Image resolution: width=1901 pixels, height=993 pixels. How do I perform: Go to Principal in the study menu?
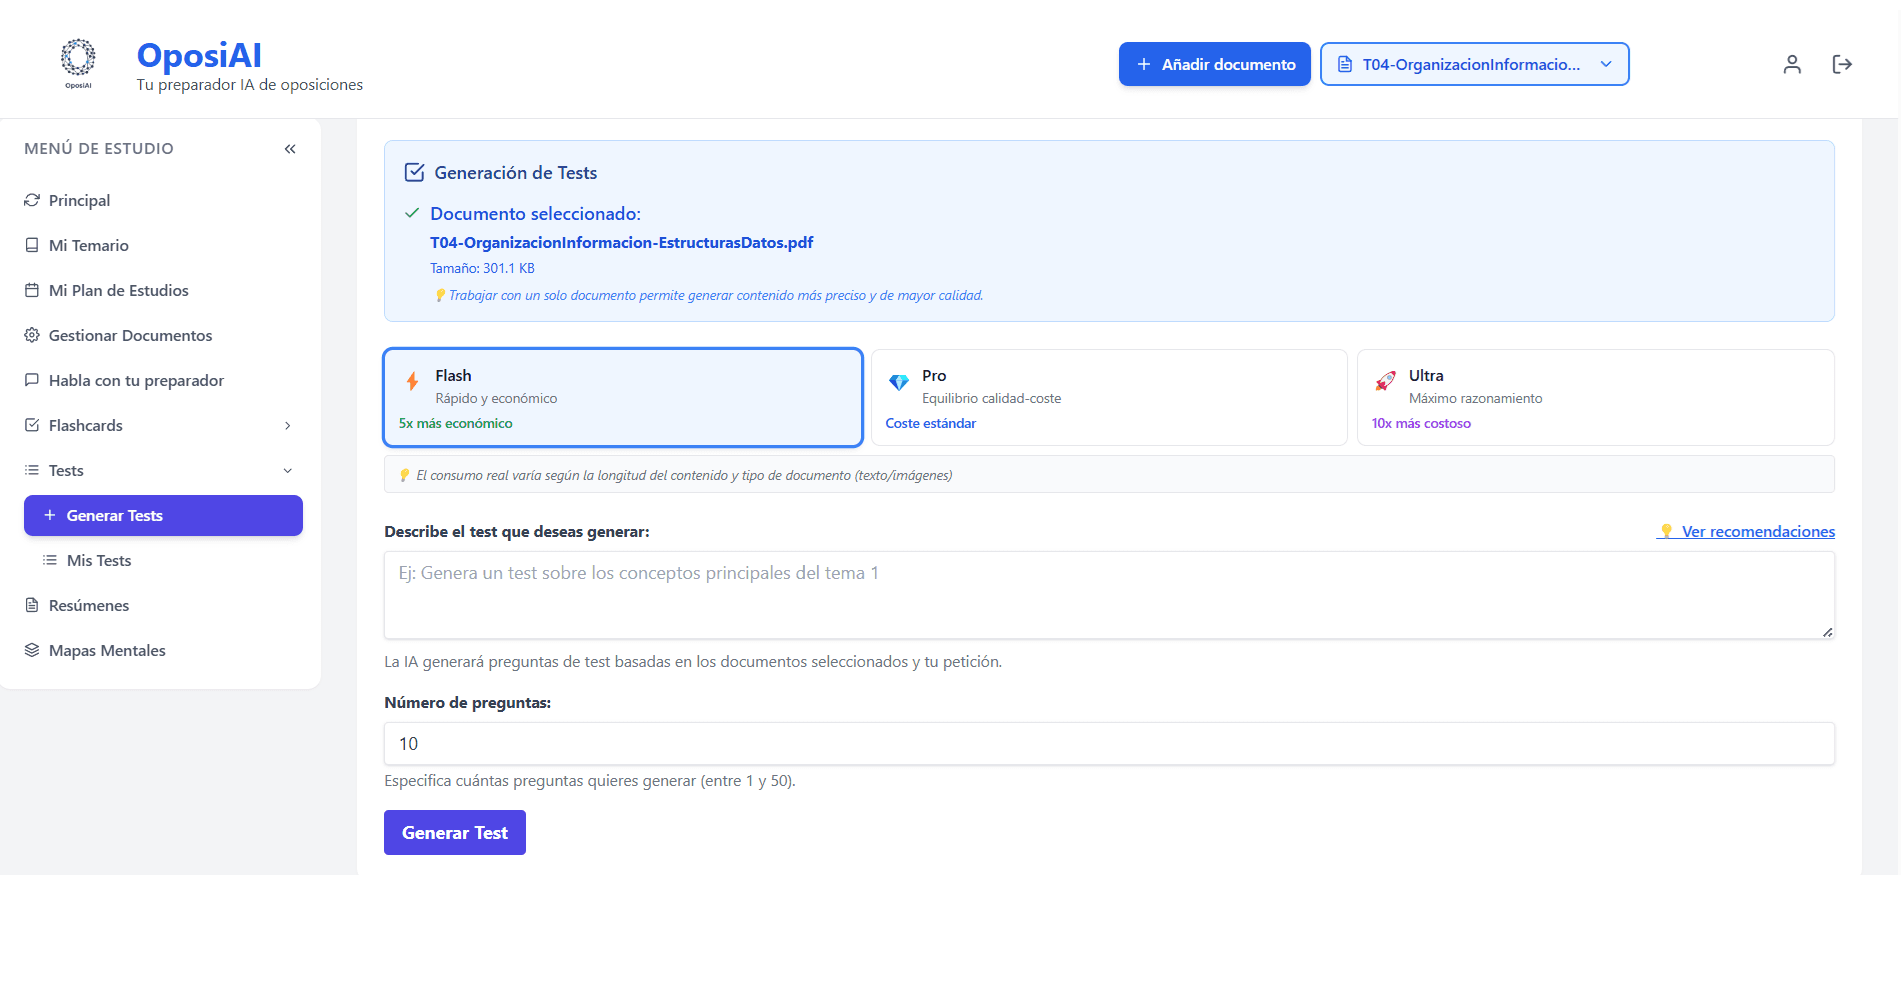79,200
